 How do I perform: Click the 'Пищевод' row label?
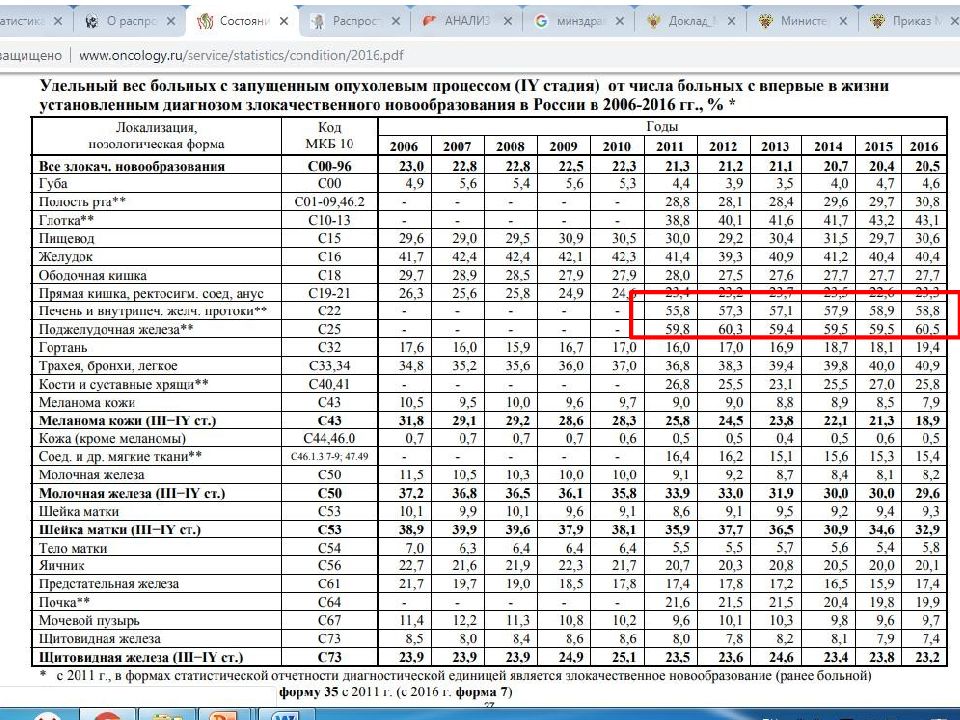tap(67, 238)
